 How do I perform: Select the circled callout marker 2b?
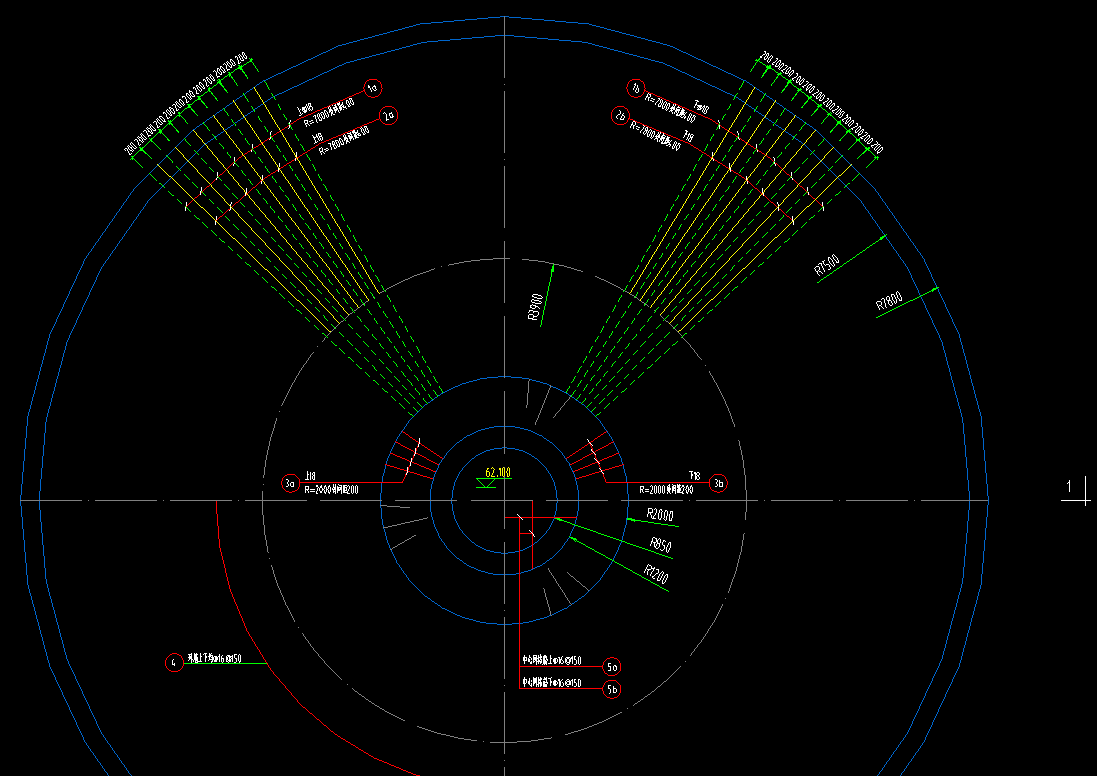click(x=620, y=115)
